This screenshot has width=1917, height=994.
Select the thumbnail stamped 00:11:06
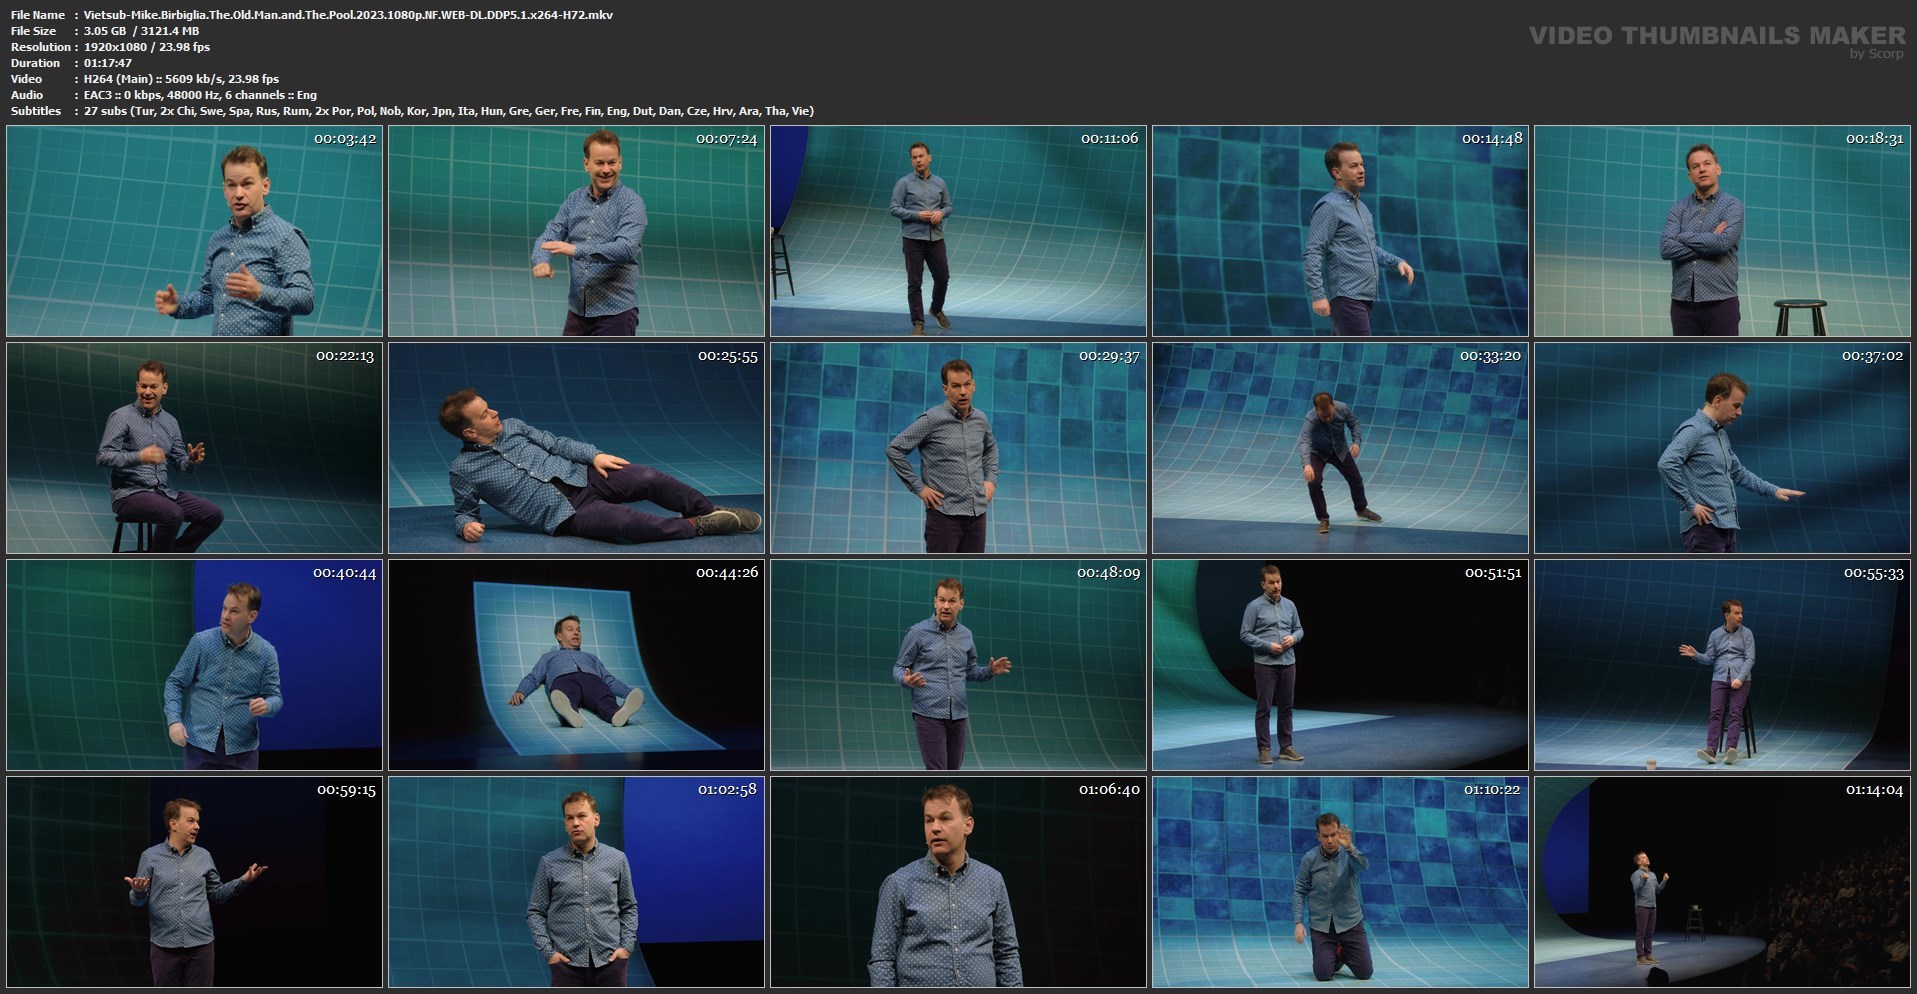click(x=959, y=231)
